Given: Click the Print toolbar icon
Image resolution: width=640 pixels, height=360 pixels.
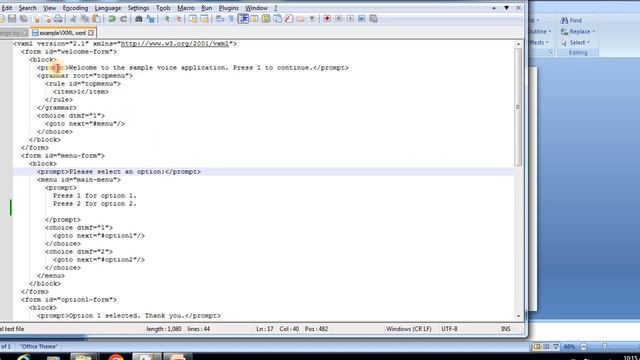Looking at the screenshot, I should (58, 19).
